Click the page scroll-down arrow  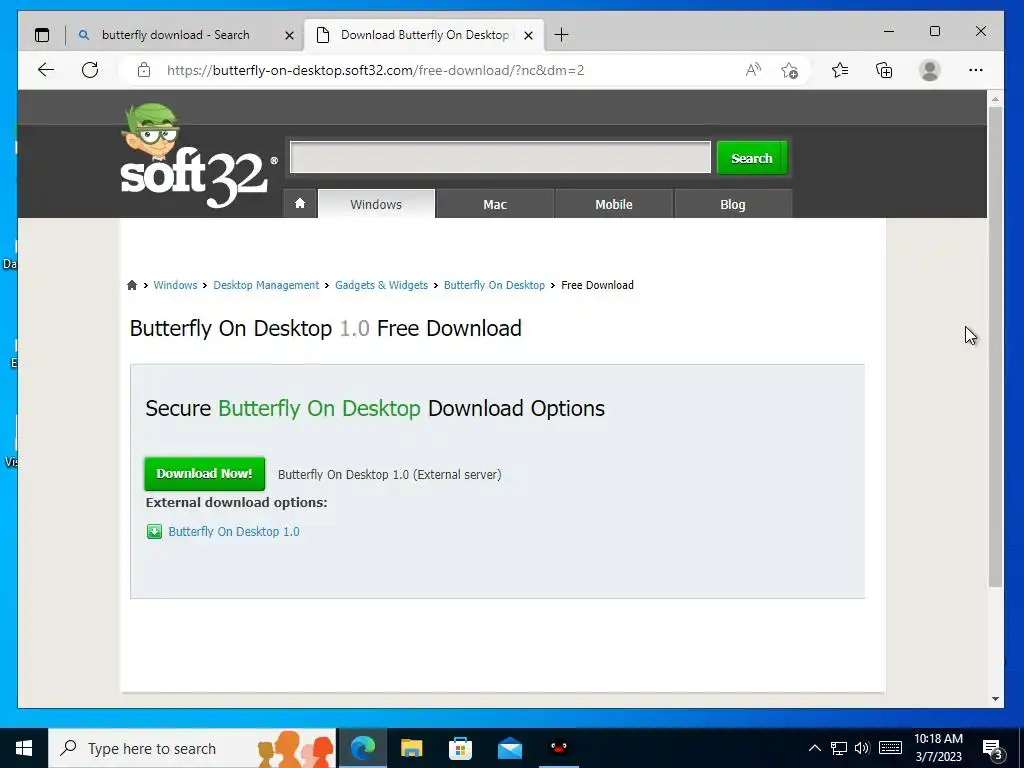995,699
